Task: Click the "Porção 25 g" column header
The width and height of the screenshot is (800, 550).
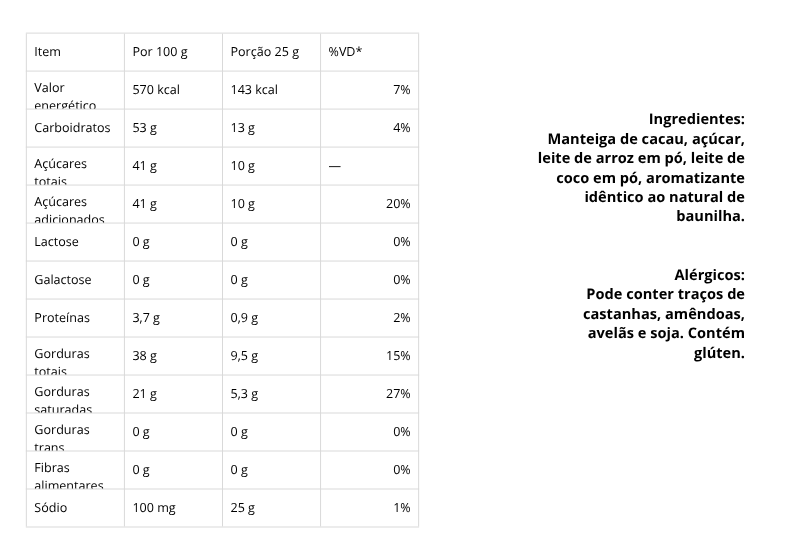Action: tap(265, 52)
